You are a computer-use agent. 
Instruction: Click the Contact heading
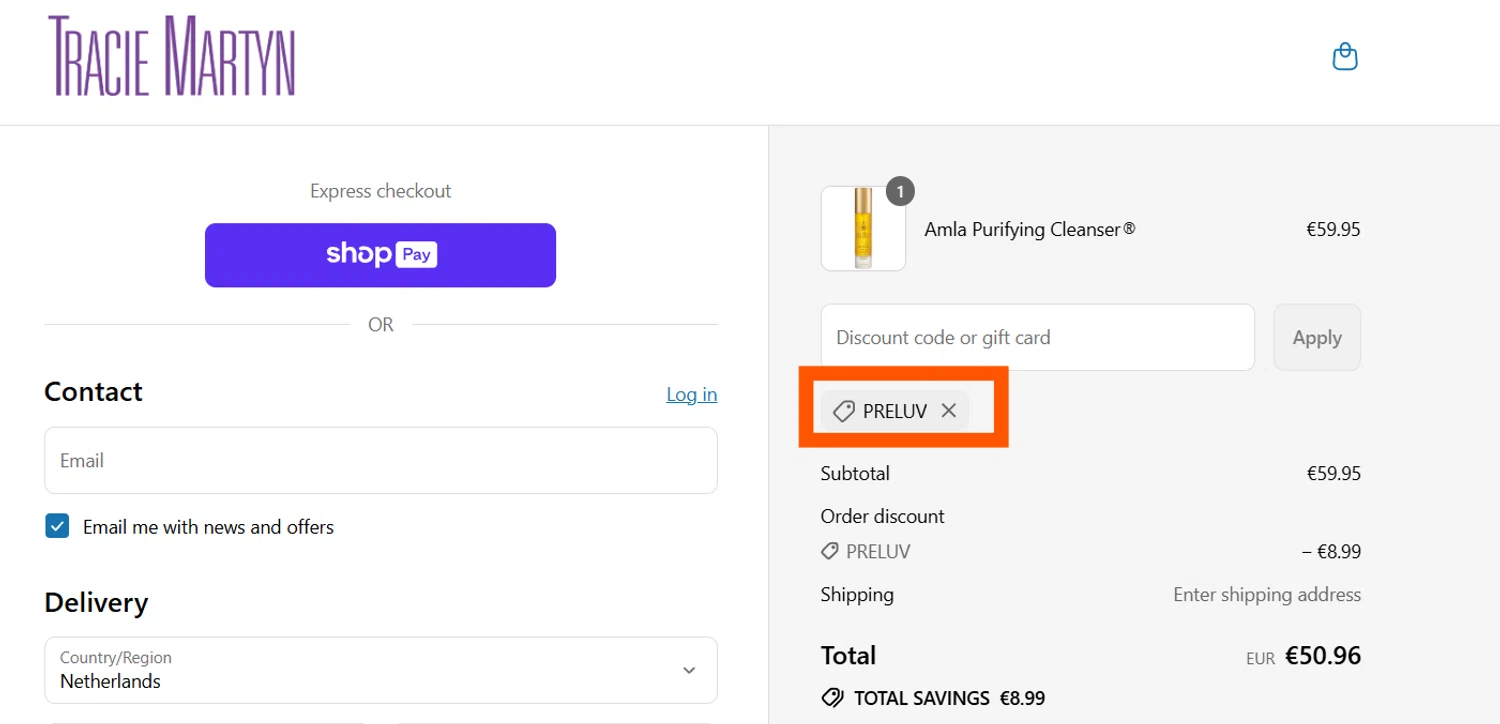click(94, 391)
